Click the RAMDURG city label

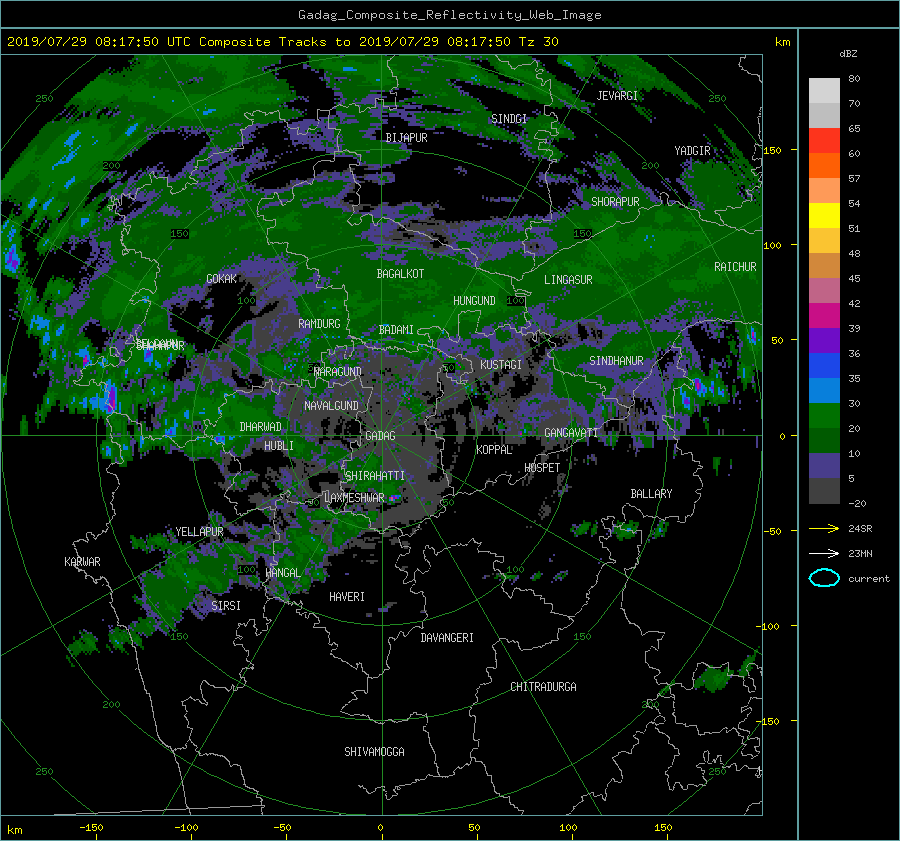point(319,324)
